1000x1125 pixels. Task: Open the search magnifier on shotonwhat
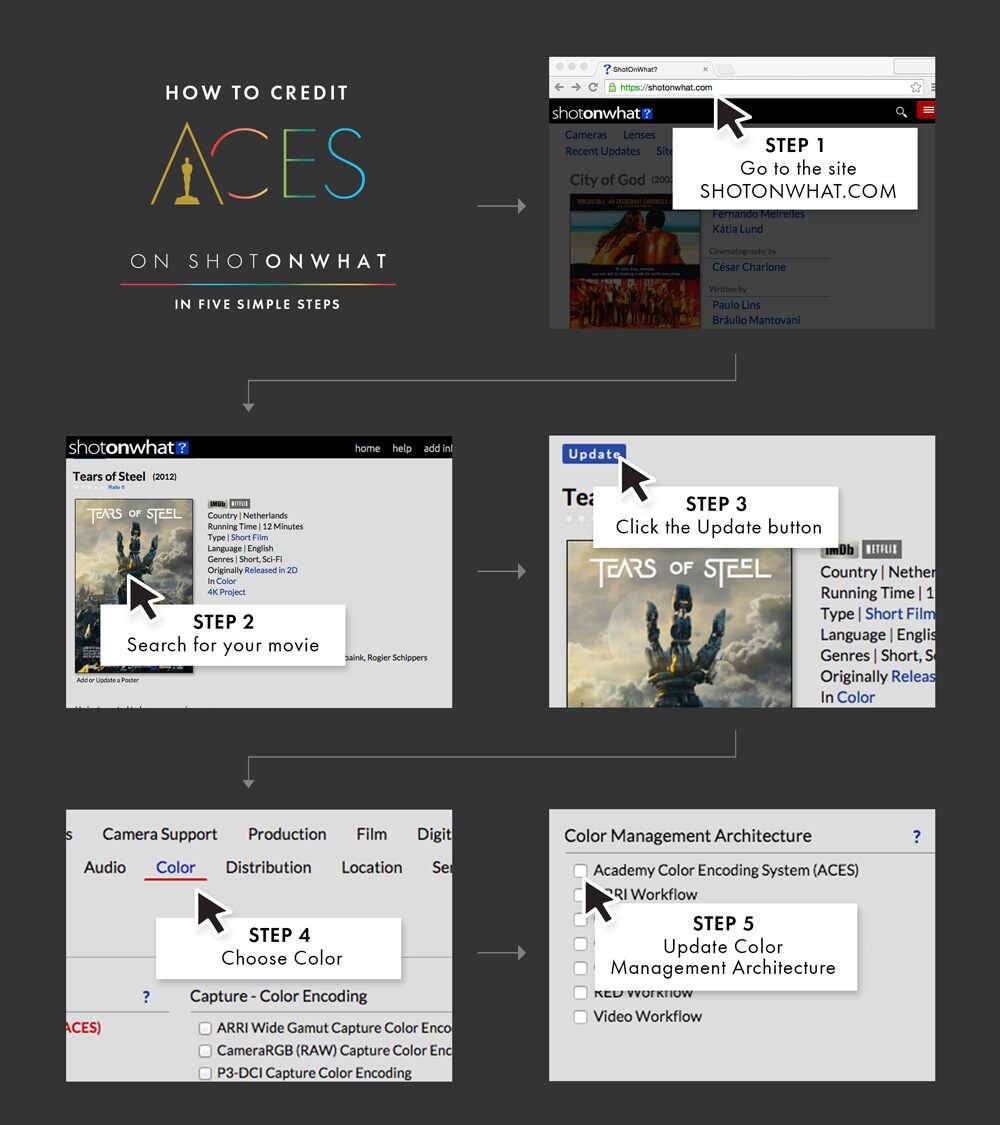(901, 112)
